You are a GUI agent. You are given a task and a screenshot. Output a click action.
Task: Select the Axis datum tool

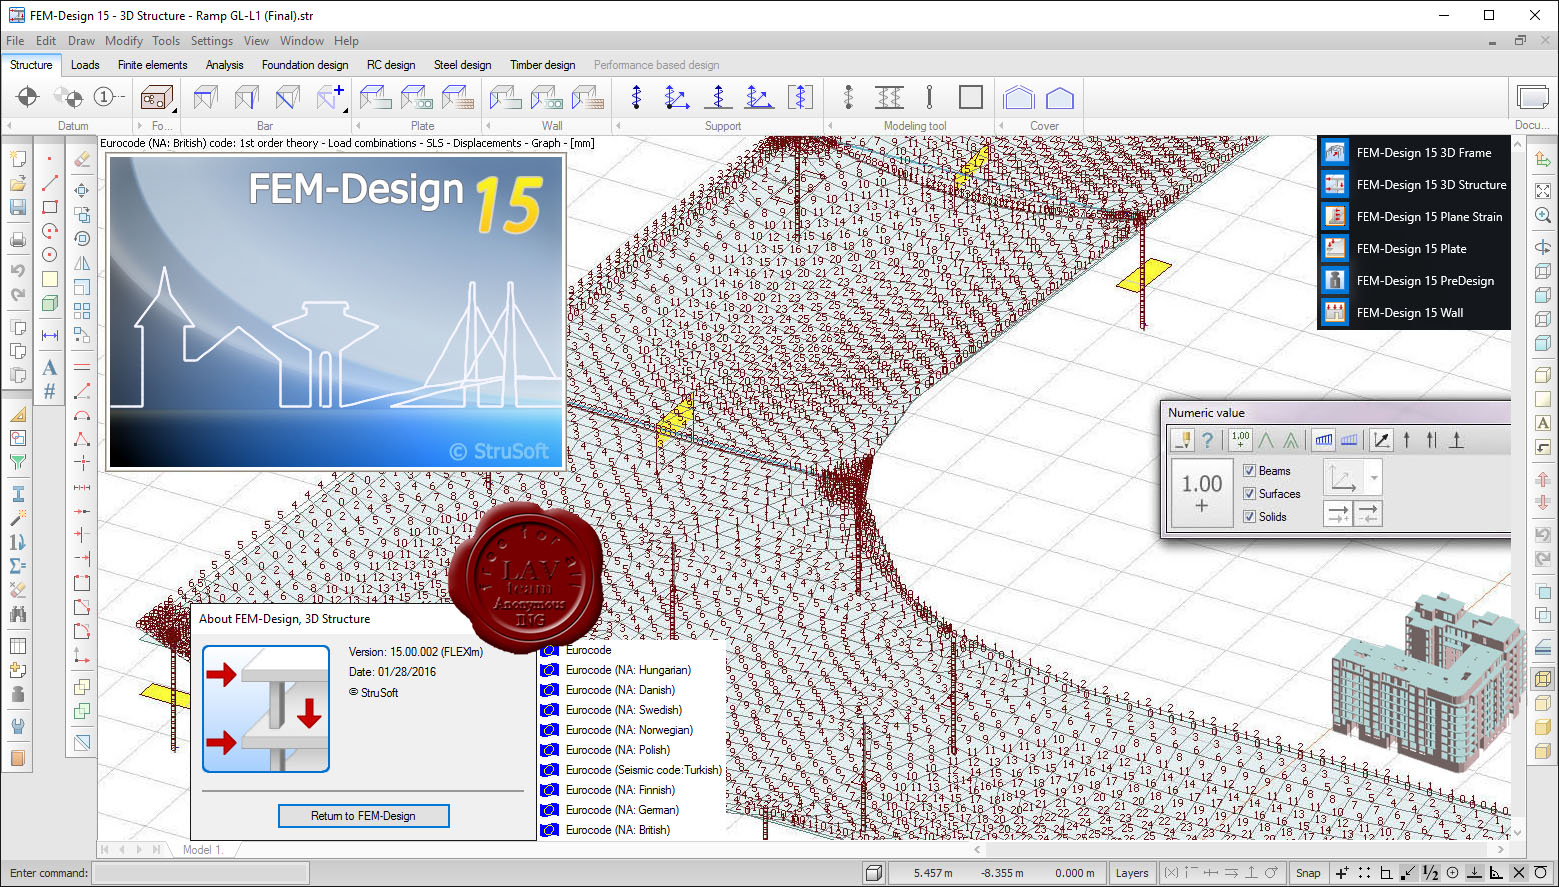28,97
